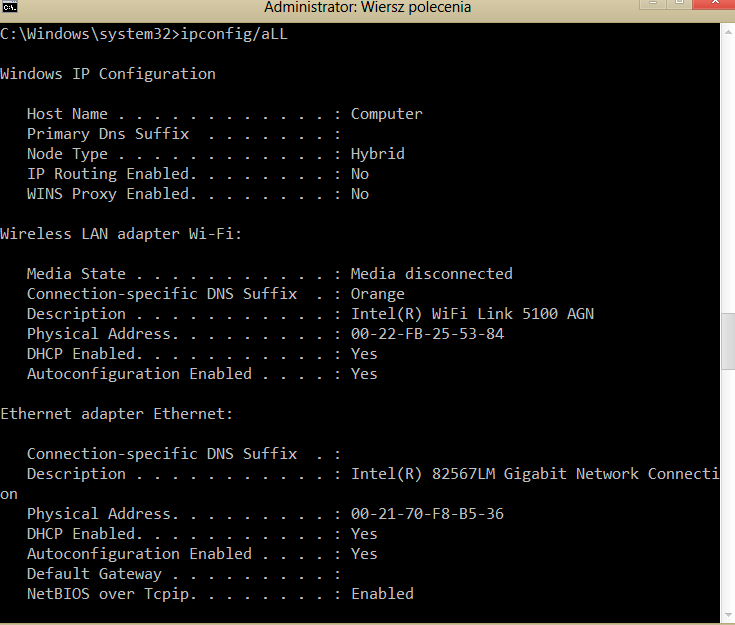Image resolution: width=735 pixels, height=625 pixels.
Task: Click the 'Administrator: Wiersz polecenia' title bar
Action: pos(367,7)
